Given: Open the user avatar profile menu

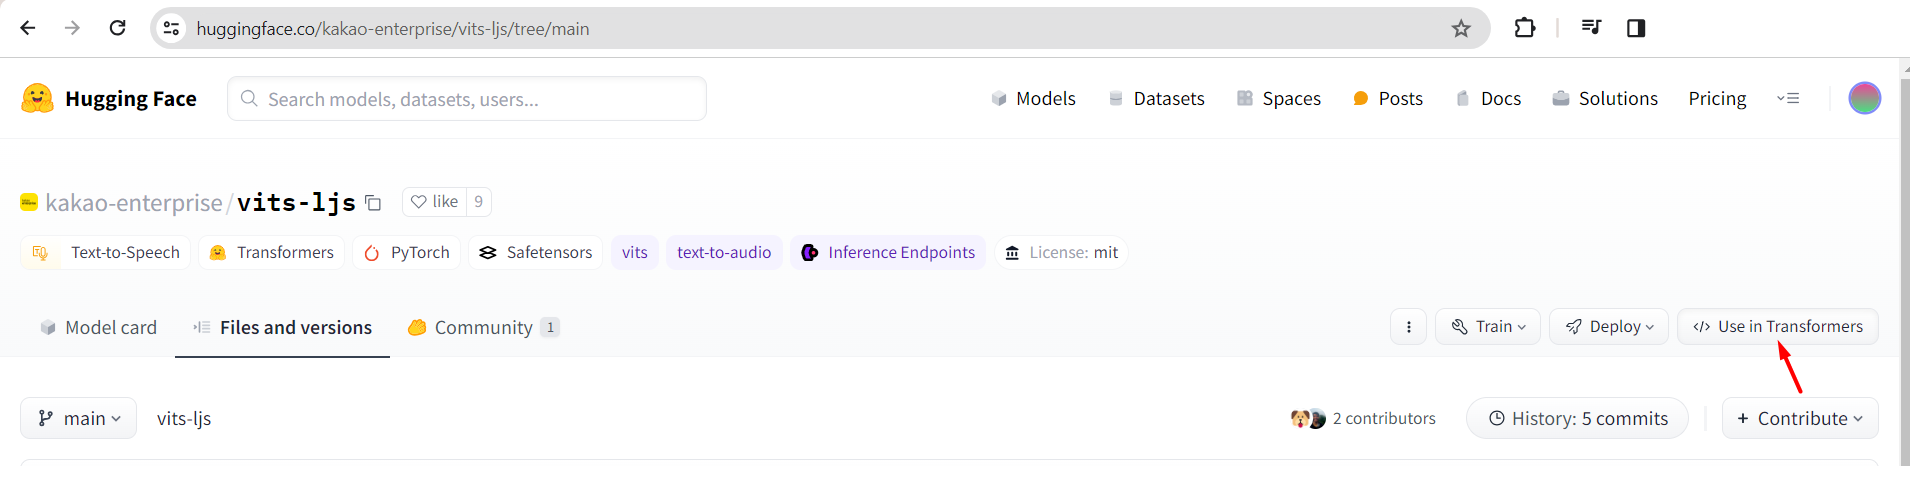Looking at the screenshot, I should click(x=1864, y=98).
